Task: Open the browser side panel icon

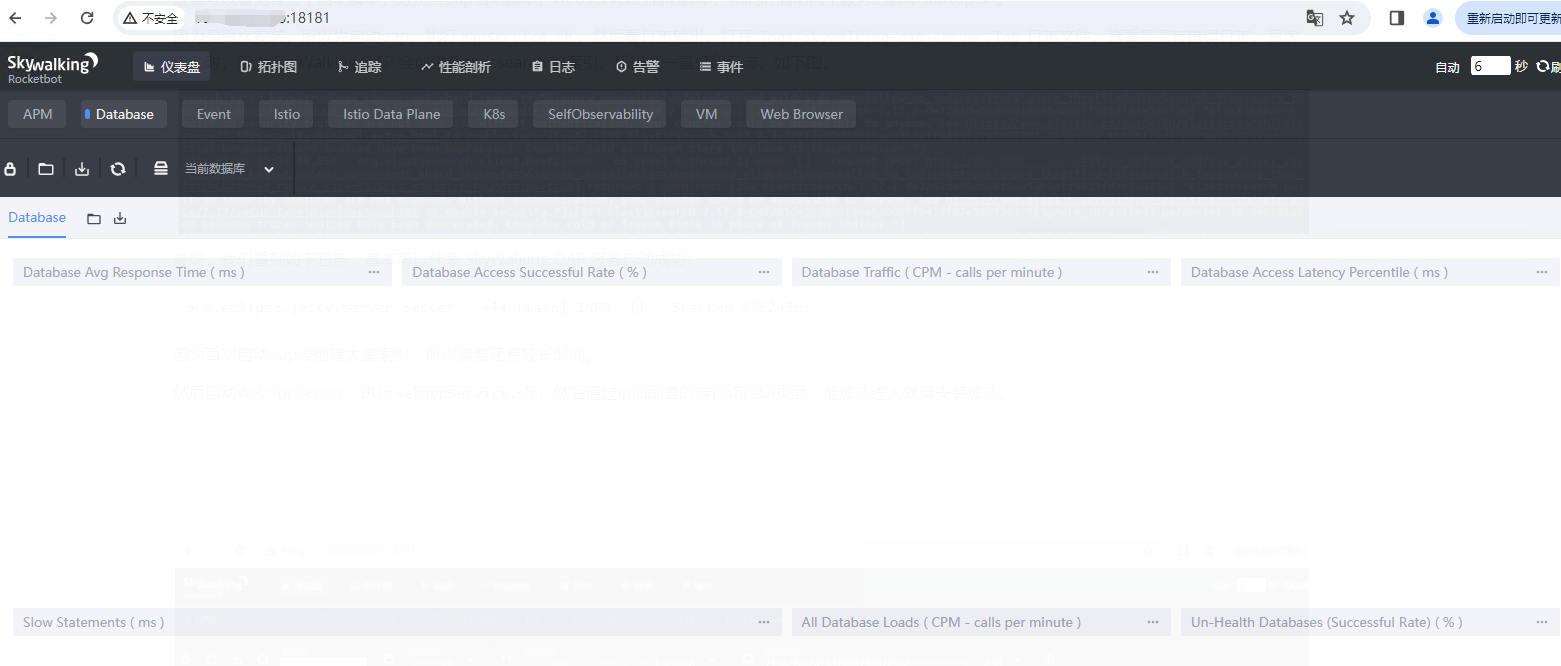Action: (1397, 18)
